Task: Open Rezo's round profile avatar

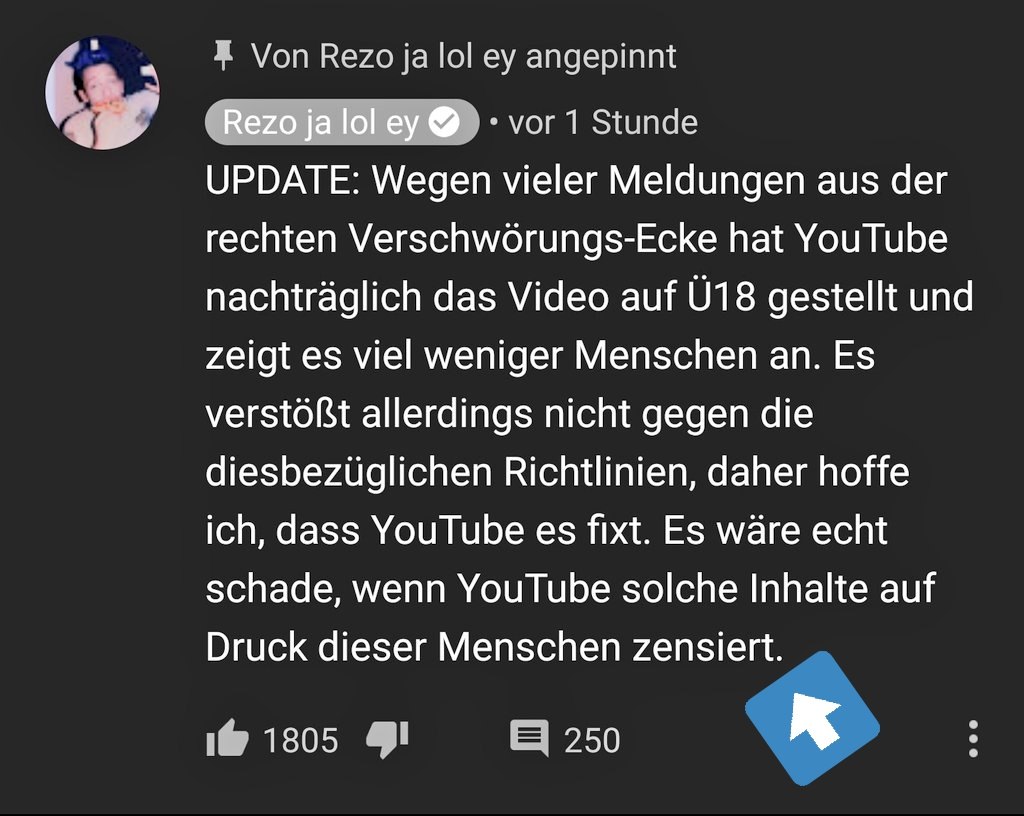Action: [102, 93]
